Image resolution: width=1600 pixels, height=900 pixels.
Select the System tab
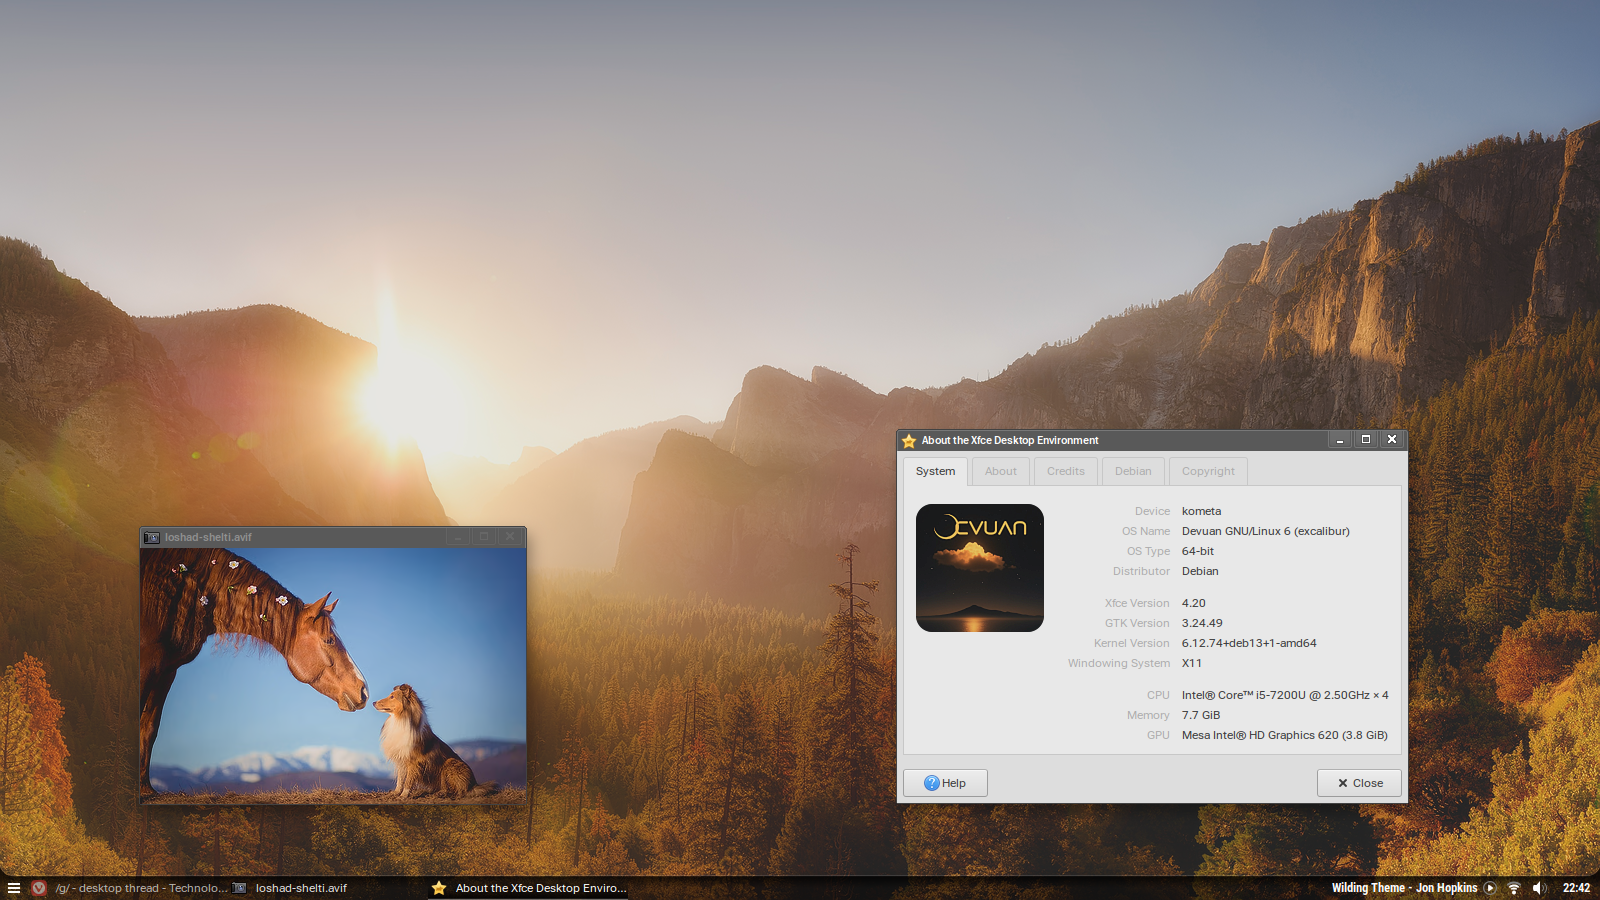tap(935, 471)
